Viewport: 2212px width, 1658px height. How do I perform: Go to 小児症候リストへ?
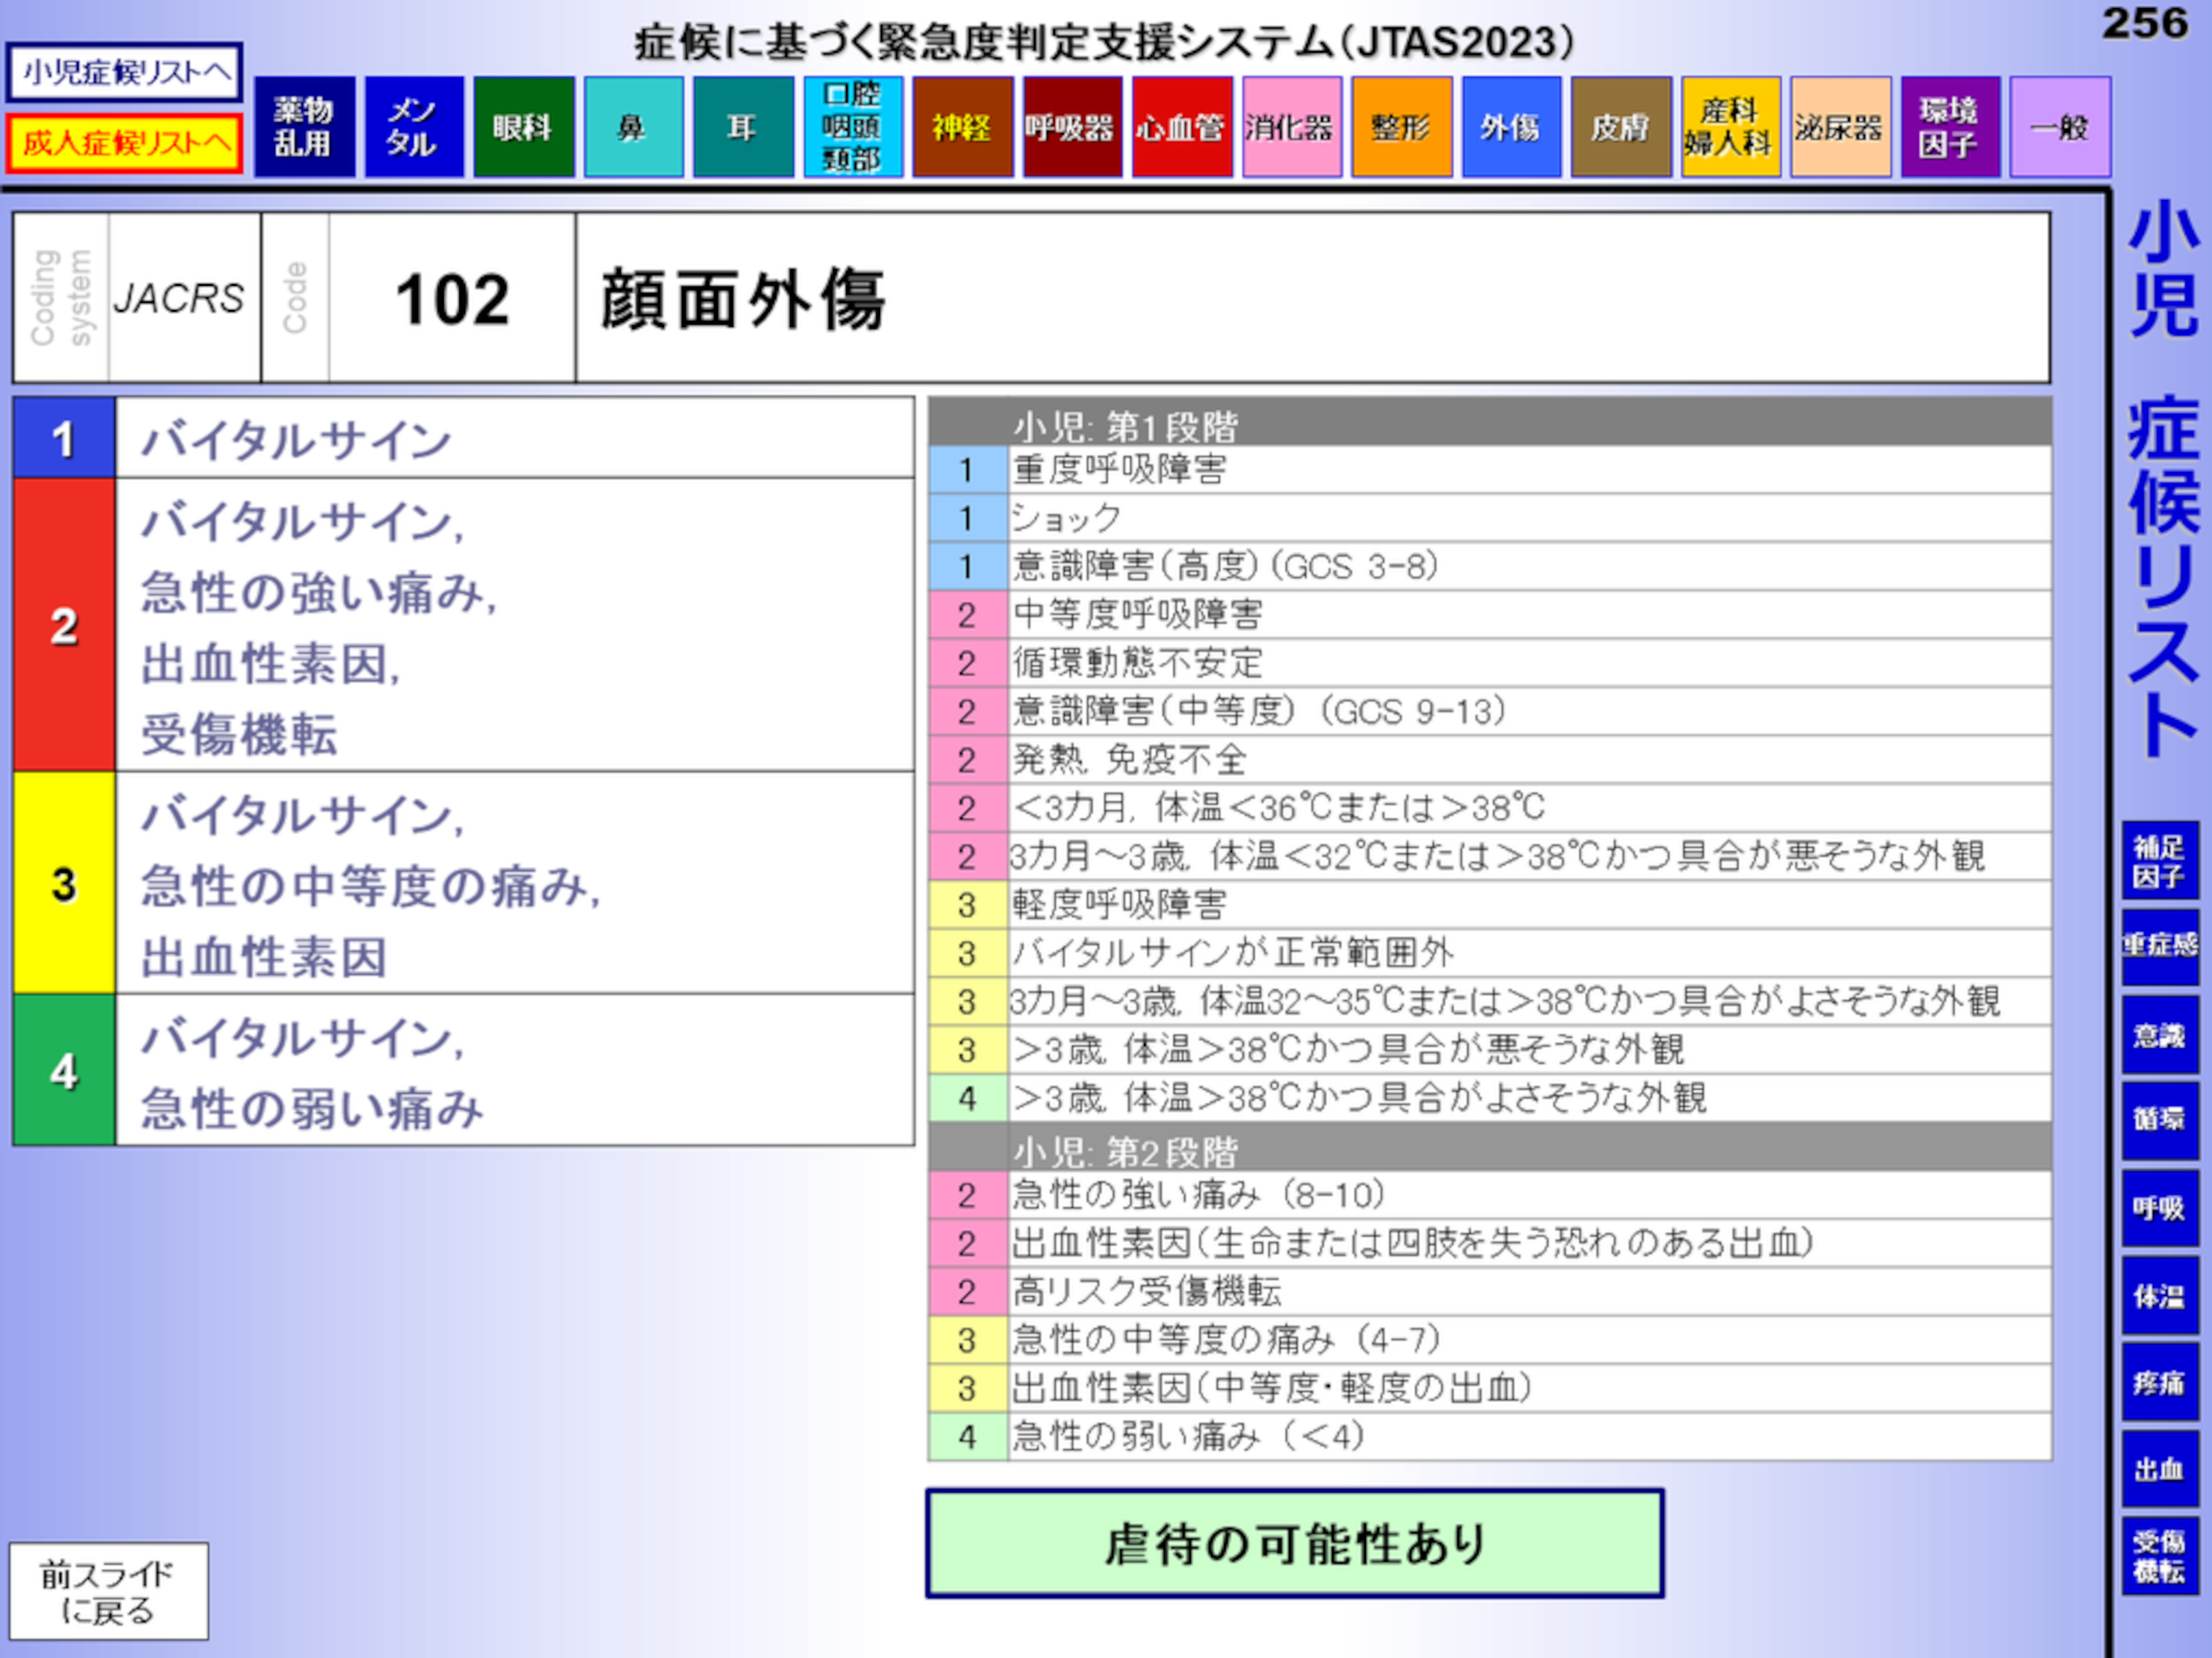pyautogui.click(x=125, y=72)
